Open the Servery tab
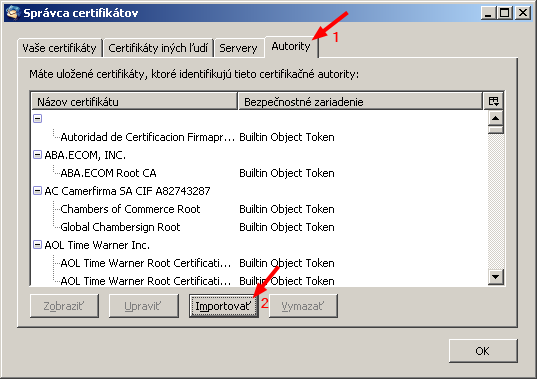 pos(238,48)
